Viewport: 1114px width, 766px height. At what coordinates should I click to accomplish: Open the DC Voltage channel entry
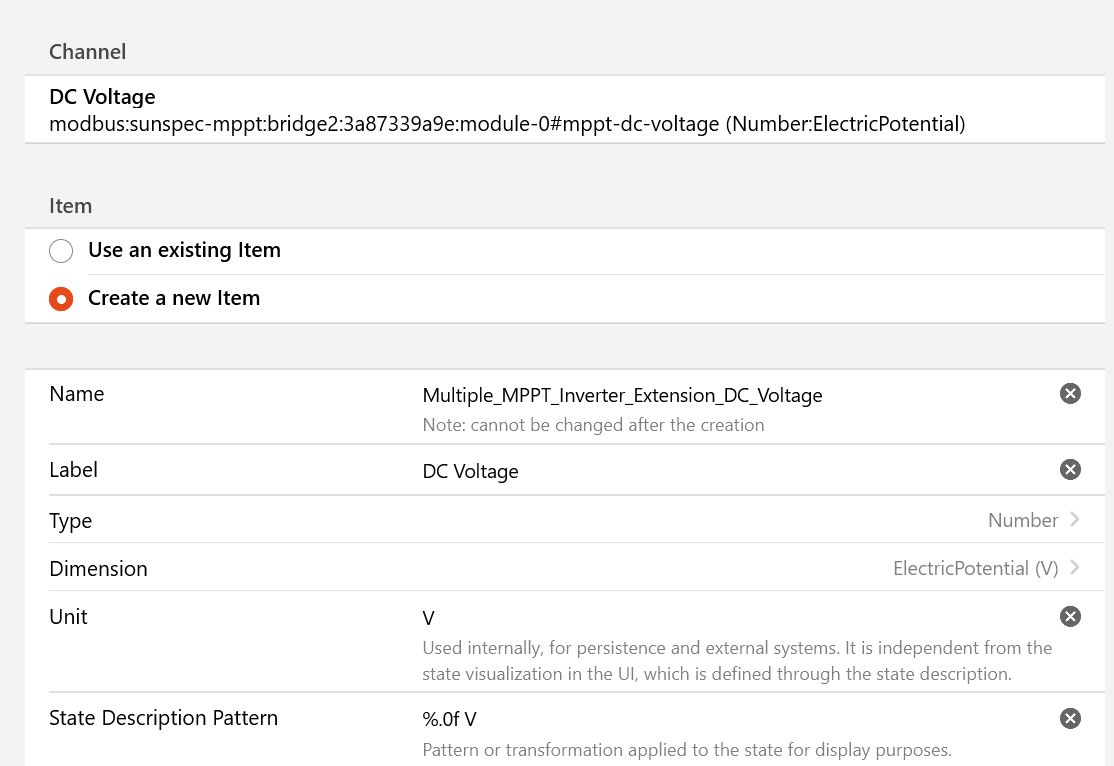102,96
